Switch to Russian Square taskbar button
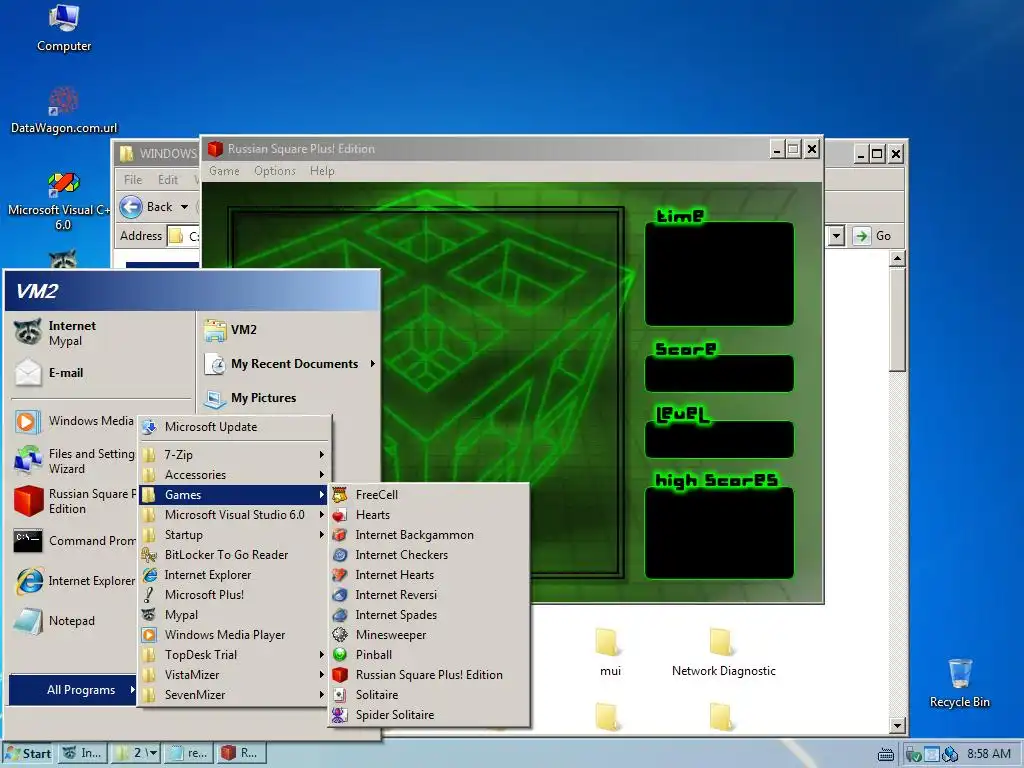Viewport: 1024px width, 768px height. click(x=241, y=754)
